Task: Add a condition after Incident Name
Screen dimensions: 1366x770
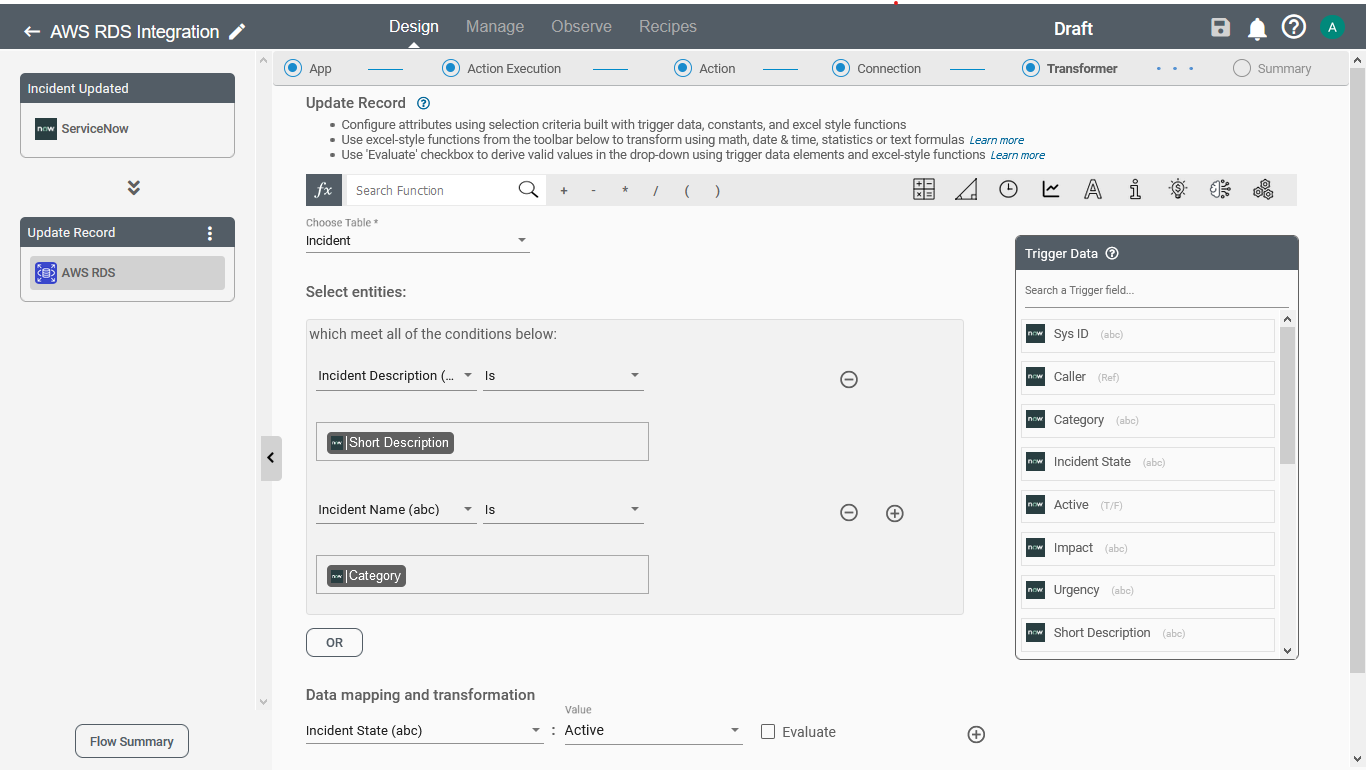Action: pyautogui.click(x=895, y=513)
